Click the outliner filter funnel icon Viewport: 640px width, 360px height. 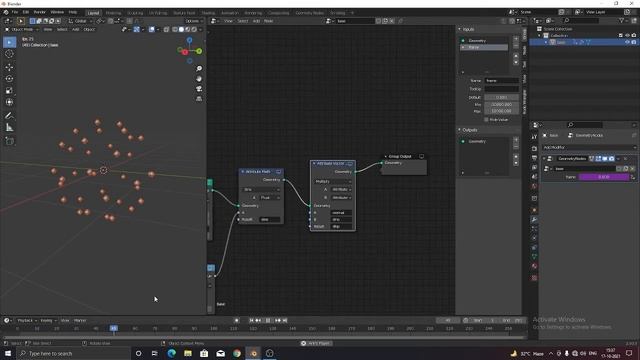pos(621,20)
